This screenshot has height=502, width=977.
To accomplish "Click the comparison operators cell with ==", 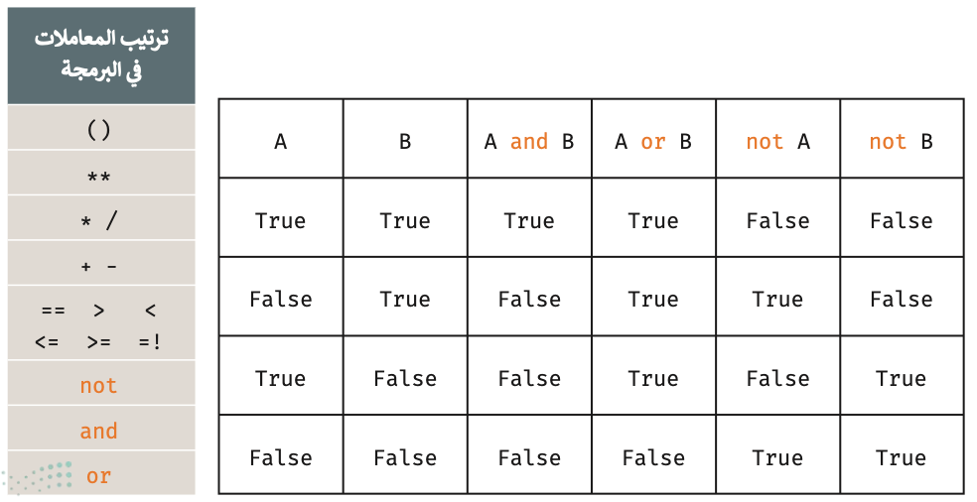I will pyautogui.click(x=101, y=323).
